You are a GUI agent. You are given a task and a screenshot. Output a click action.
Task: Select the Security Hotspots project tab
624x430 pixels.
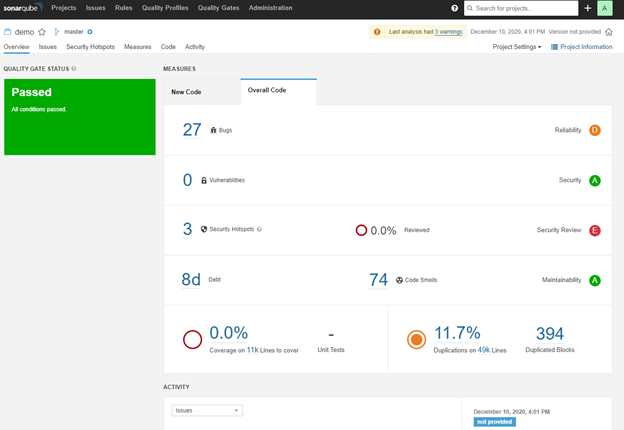90,47
